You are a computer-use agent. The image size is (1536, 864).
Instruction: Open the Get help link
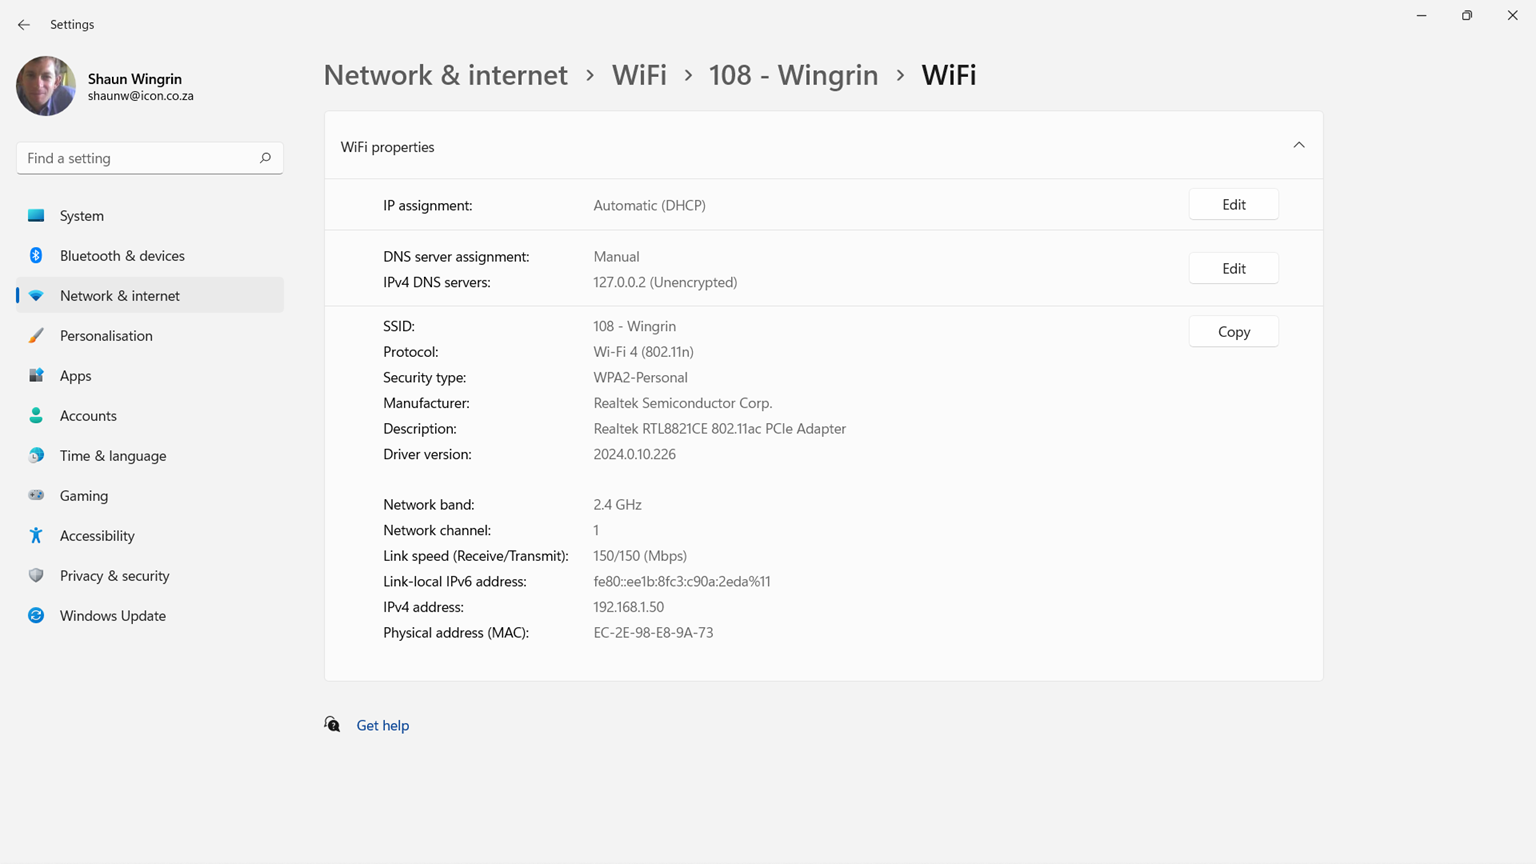point(383,726)
